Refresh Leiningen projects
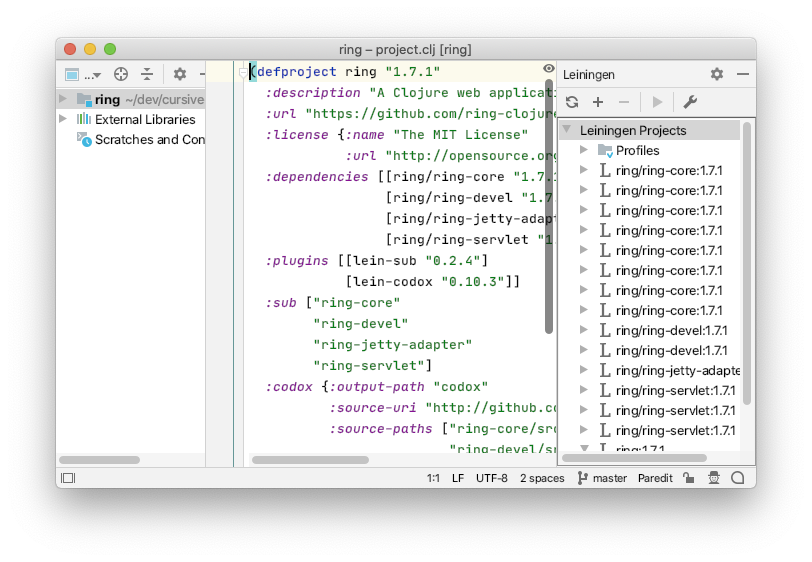The image size is (812, 562). (572, 102)
